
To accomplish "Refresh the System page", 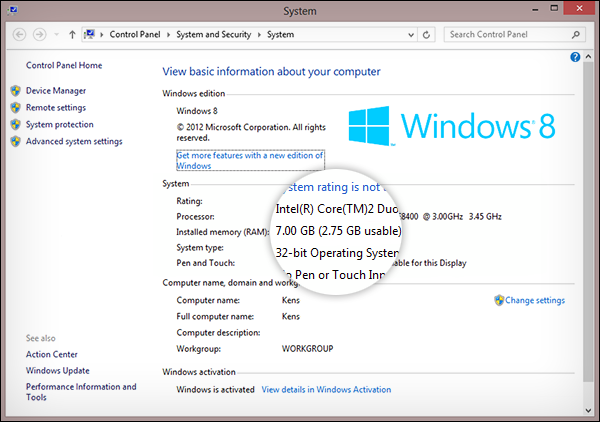I will coord(426,35).
